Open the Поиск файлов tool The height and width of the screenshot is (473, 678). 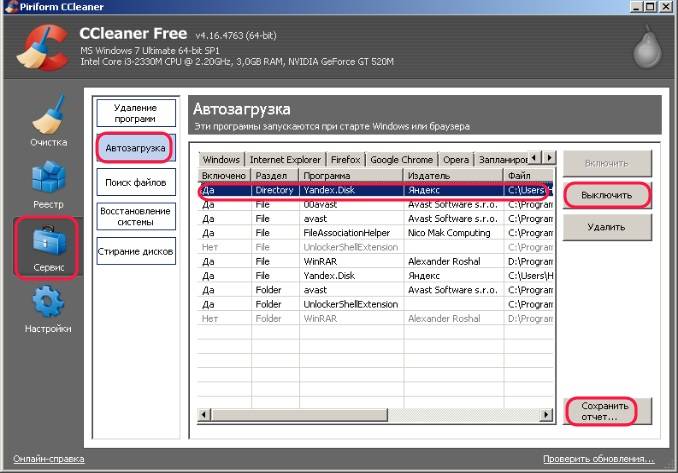point(136,182)
